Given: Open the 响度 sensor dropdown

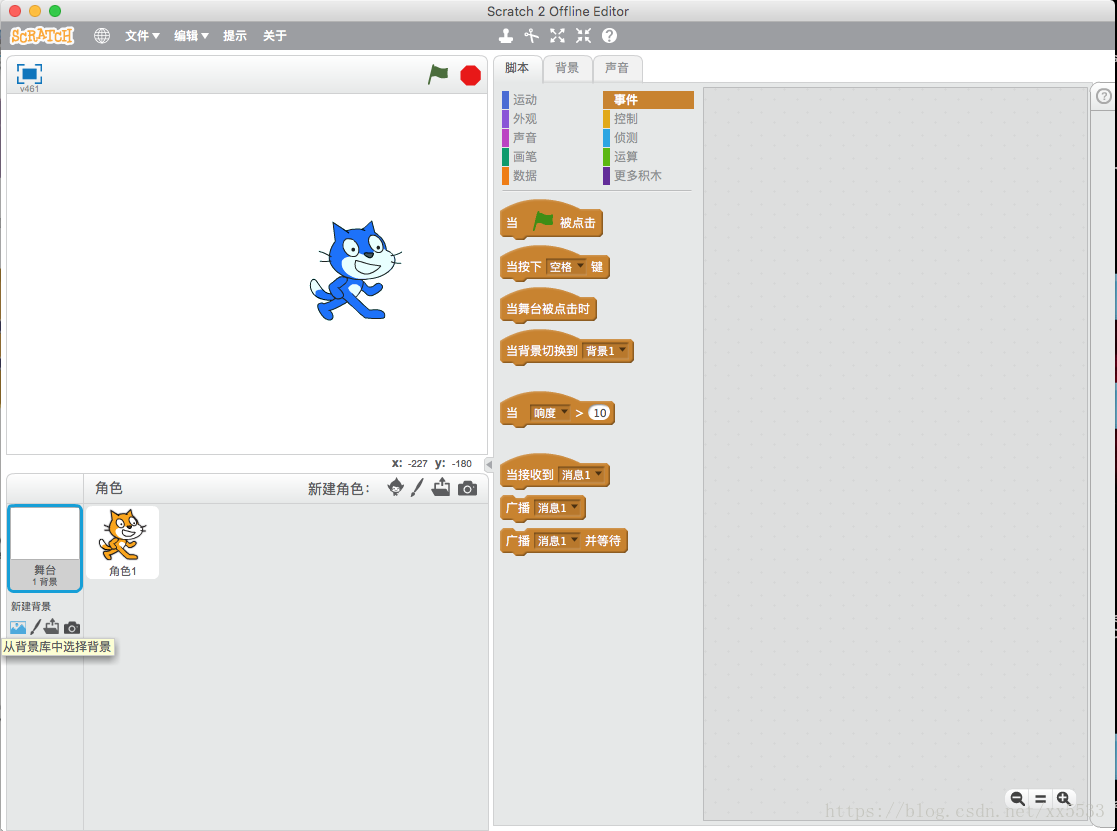Looking at the screenshot, I should point(550,413).
